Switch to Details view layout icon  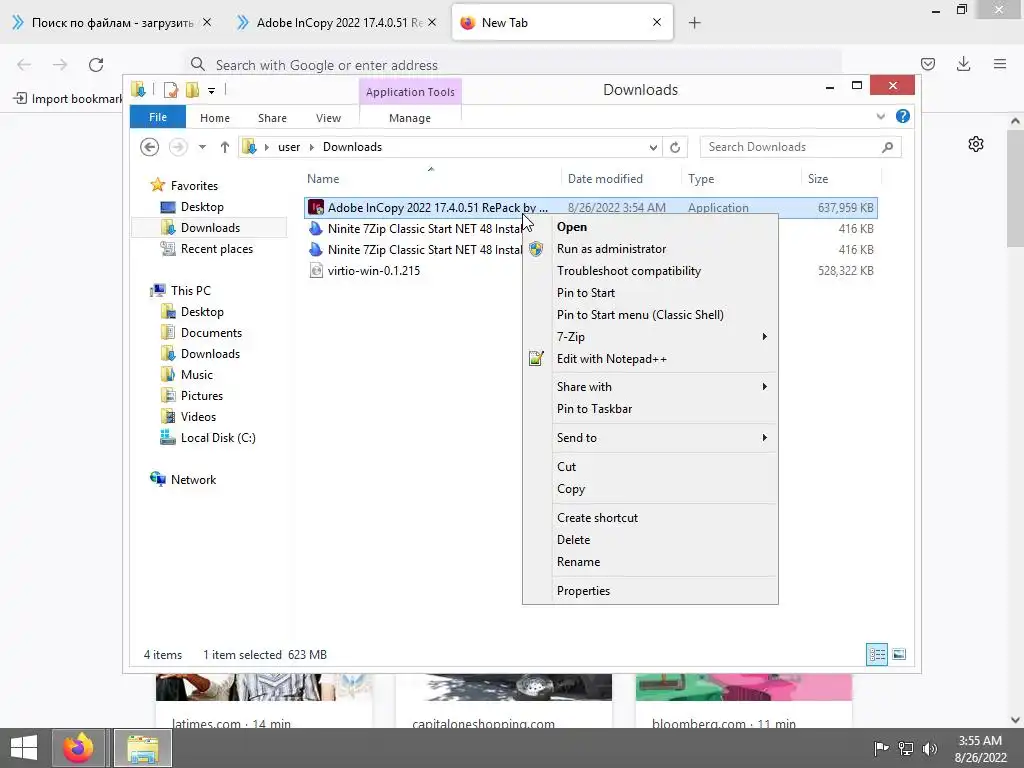(876, 654)
